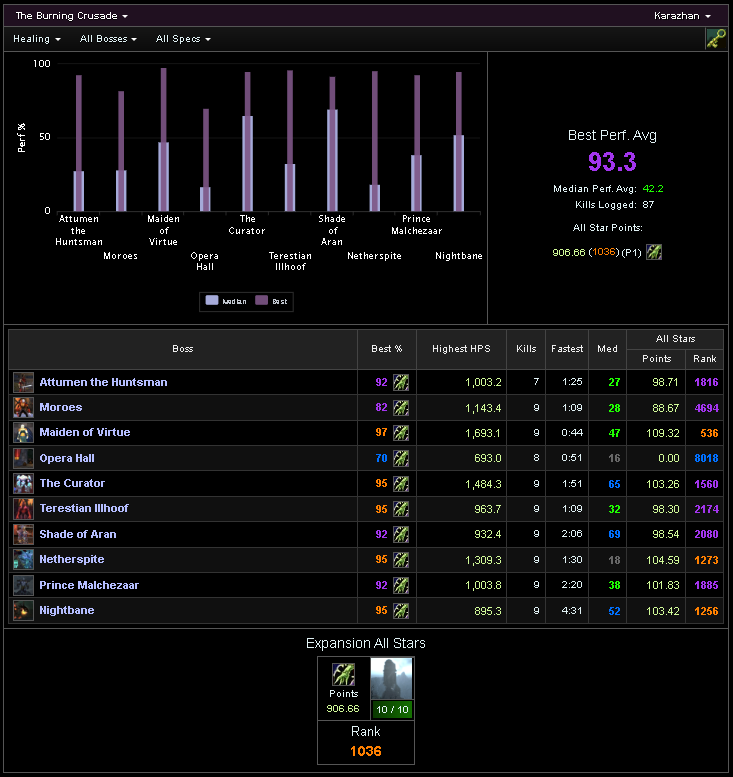Screen dimensions: 733x777
Task: Click spec icon in The Curator row
Action: (x=401, y=484)
